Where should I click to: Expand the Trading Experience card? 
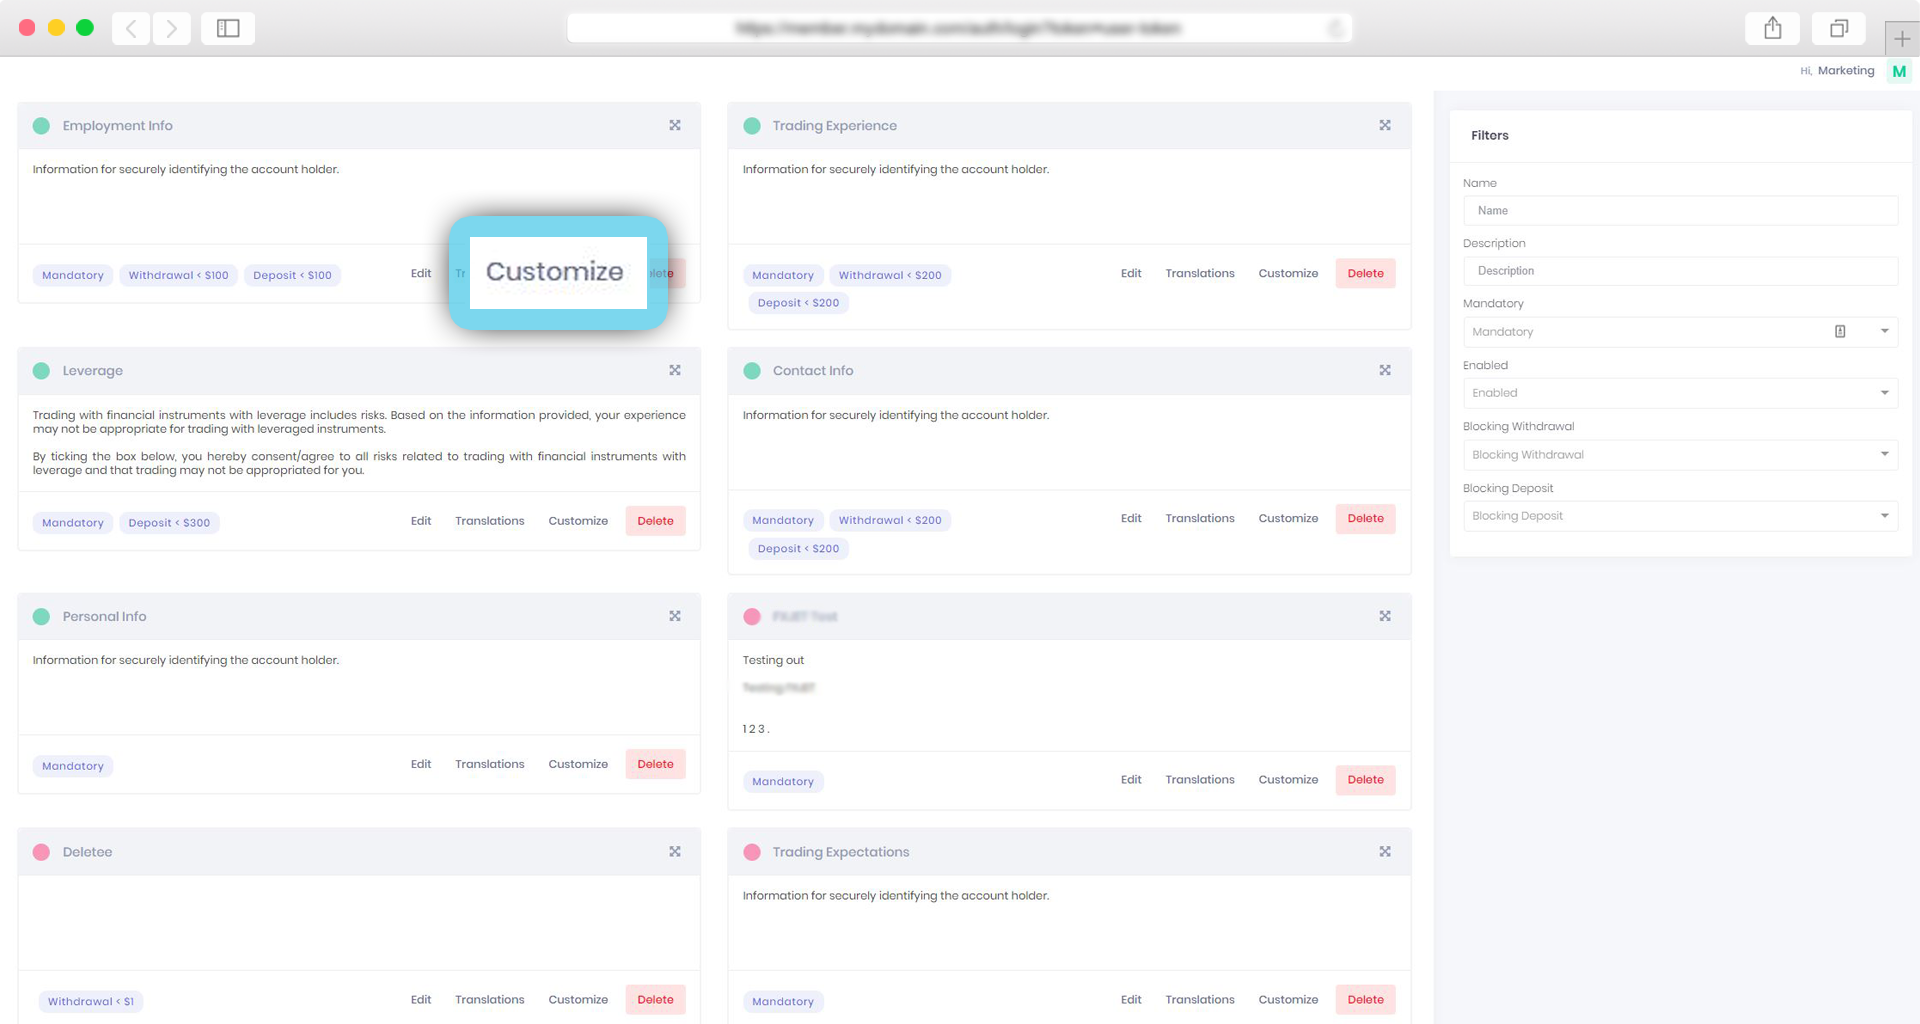1385,126
